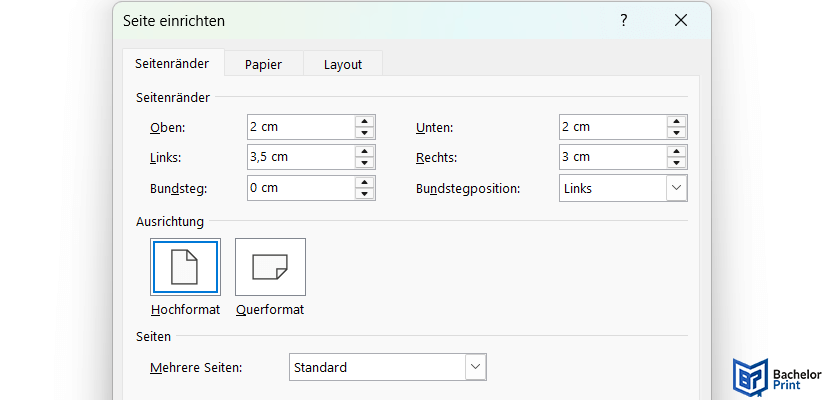This screenshot has height=400, width=825.
Task: Expand the Mehrere Seiten dropdown
Action: point(476,367)
